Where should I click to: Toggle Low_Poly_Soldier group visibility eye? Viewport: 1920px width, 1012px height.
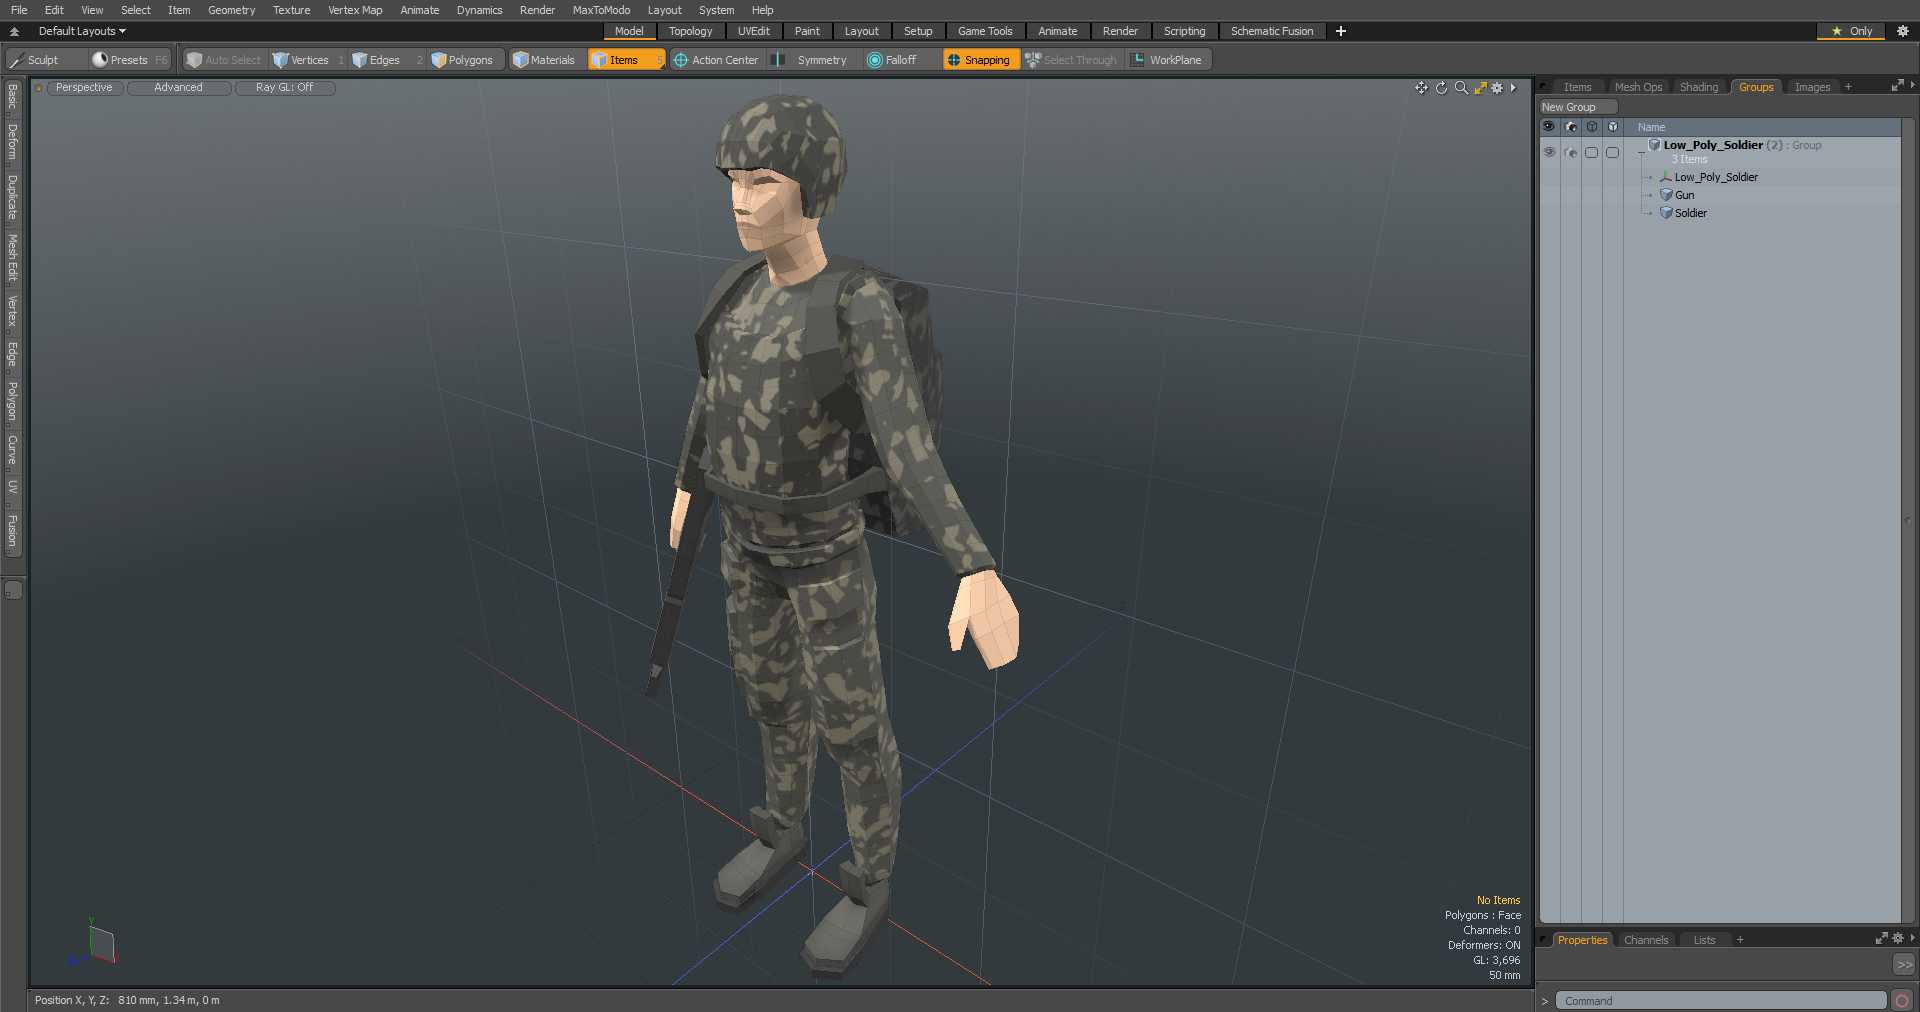1549,152
